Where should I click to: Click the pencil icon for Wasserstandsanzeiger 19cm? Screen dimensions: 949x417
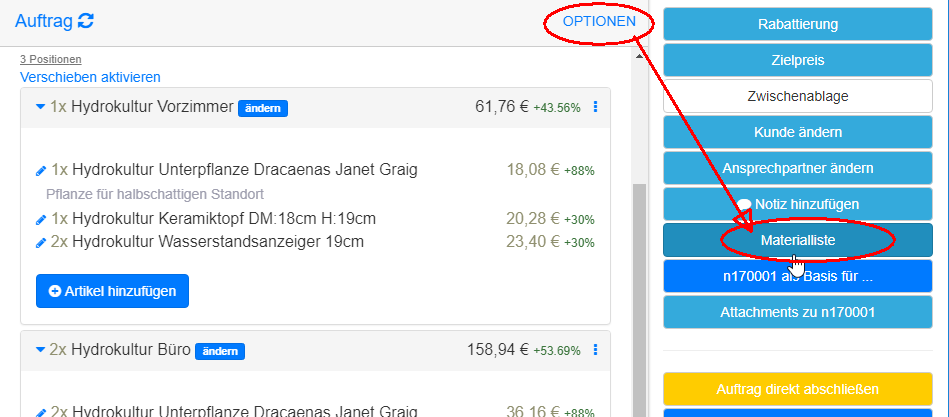click(40, 242)
